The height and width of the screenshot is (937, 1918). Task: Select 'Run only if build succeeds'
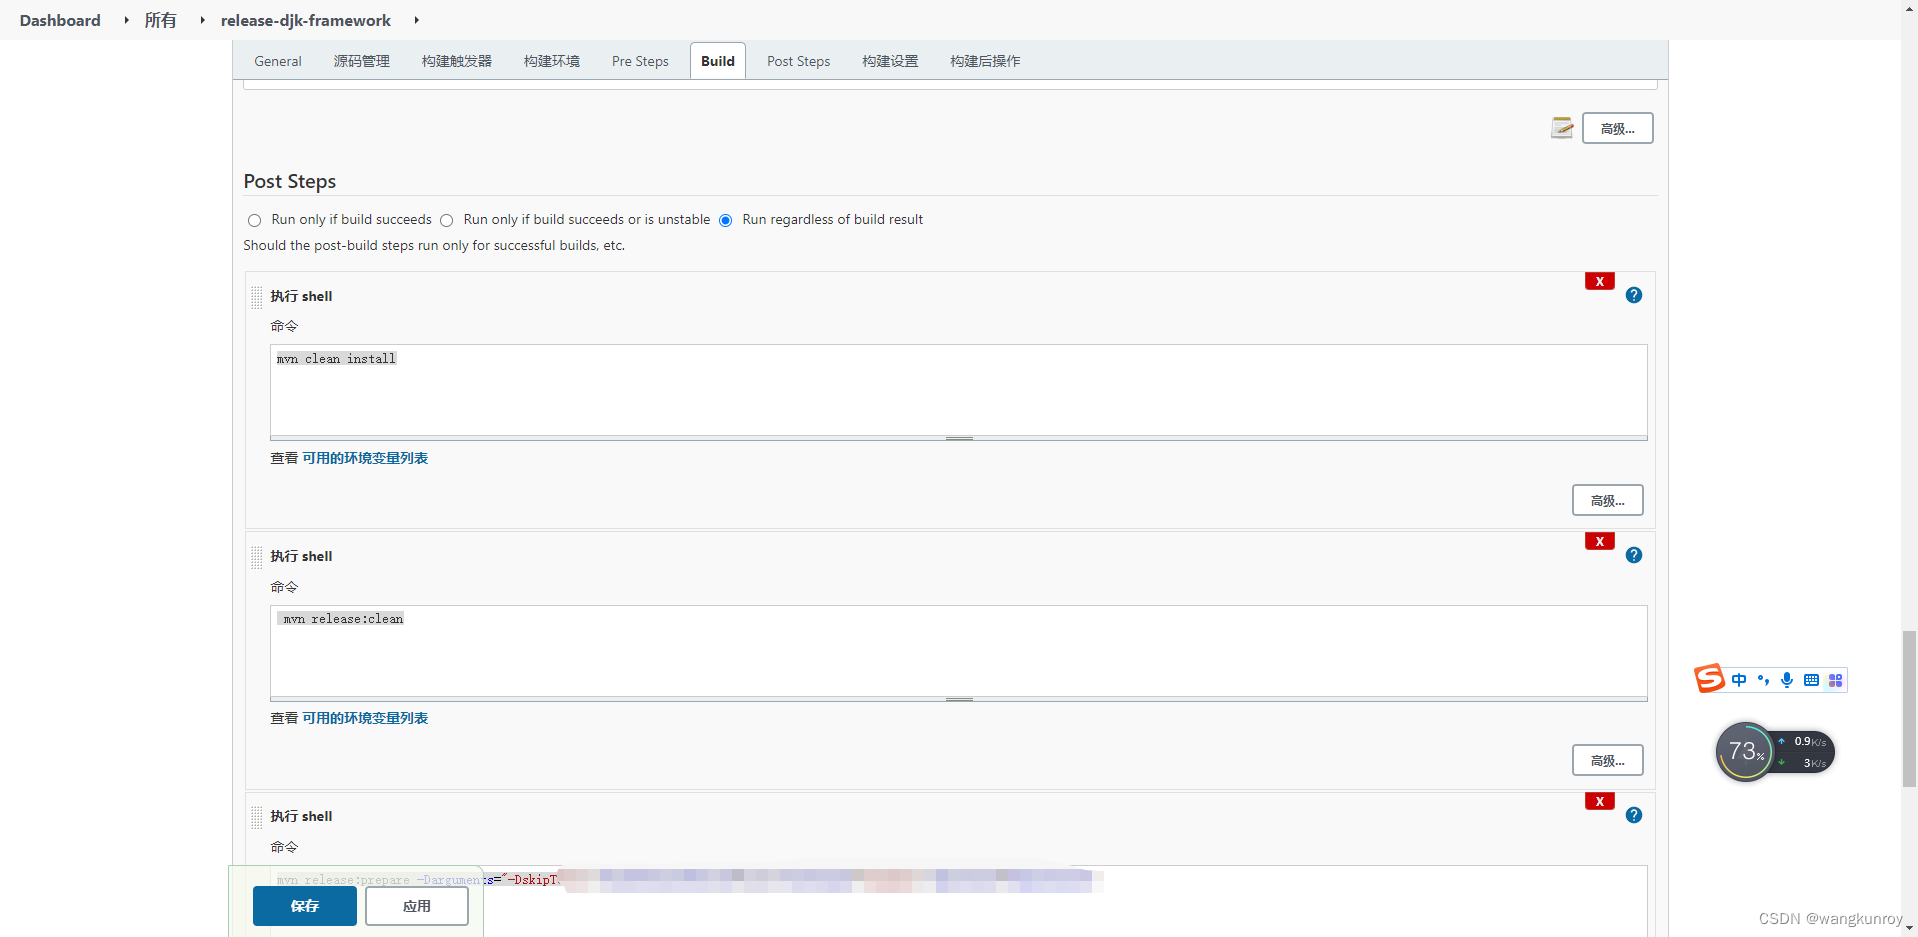(x=254, y=220)
